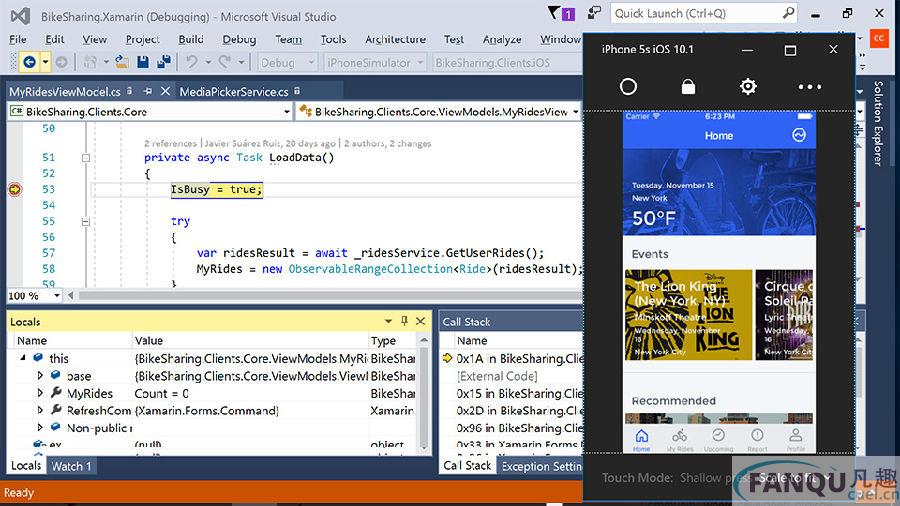
Task: Click the simulator Lock icon
Action: pos(688,87)
